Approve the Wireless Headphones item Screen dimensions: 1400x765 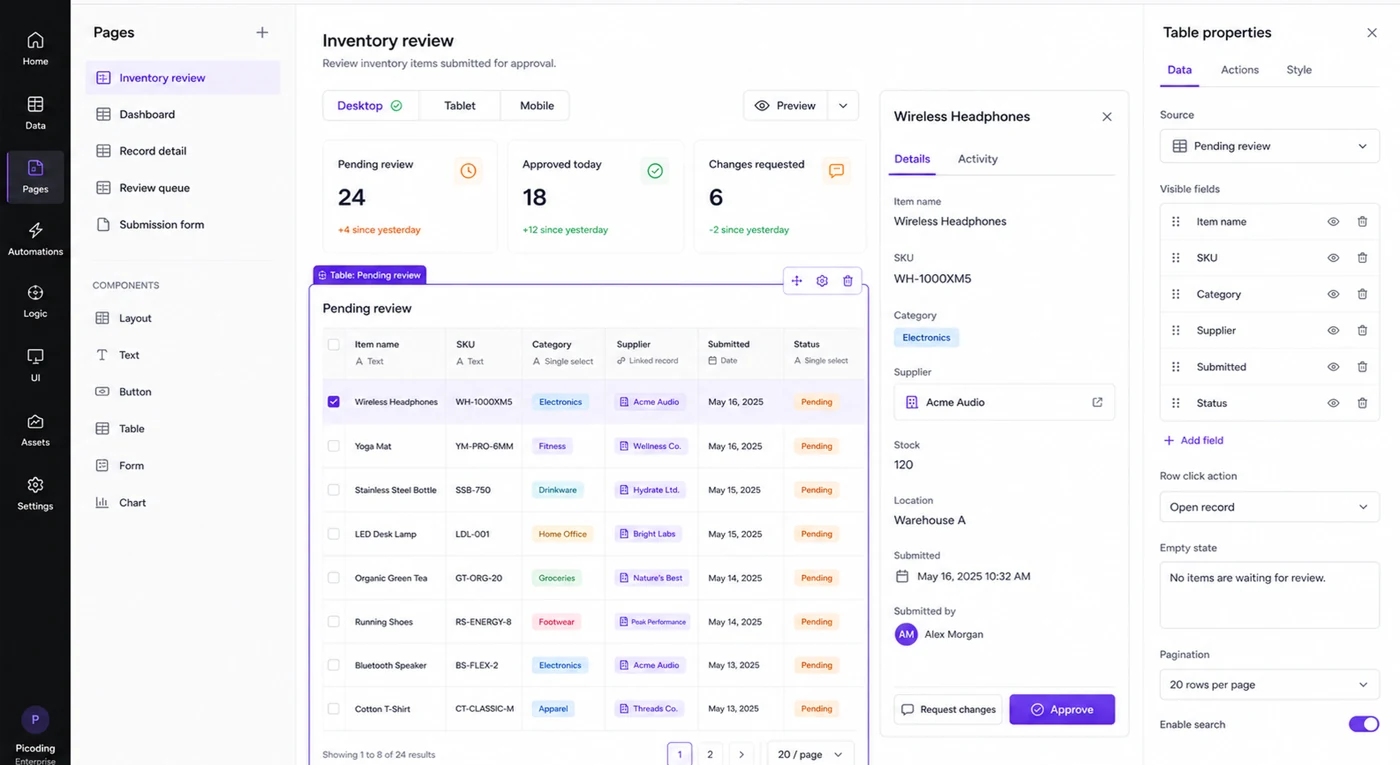(x=1062, y=709)
